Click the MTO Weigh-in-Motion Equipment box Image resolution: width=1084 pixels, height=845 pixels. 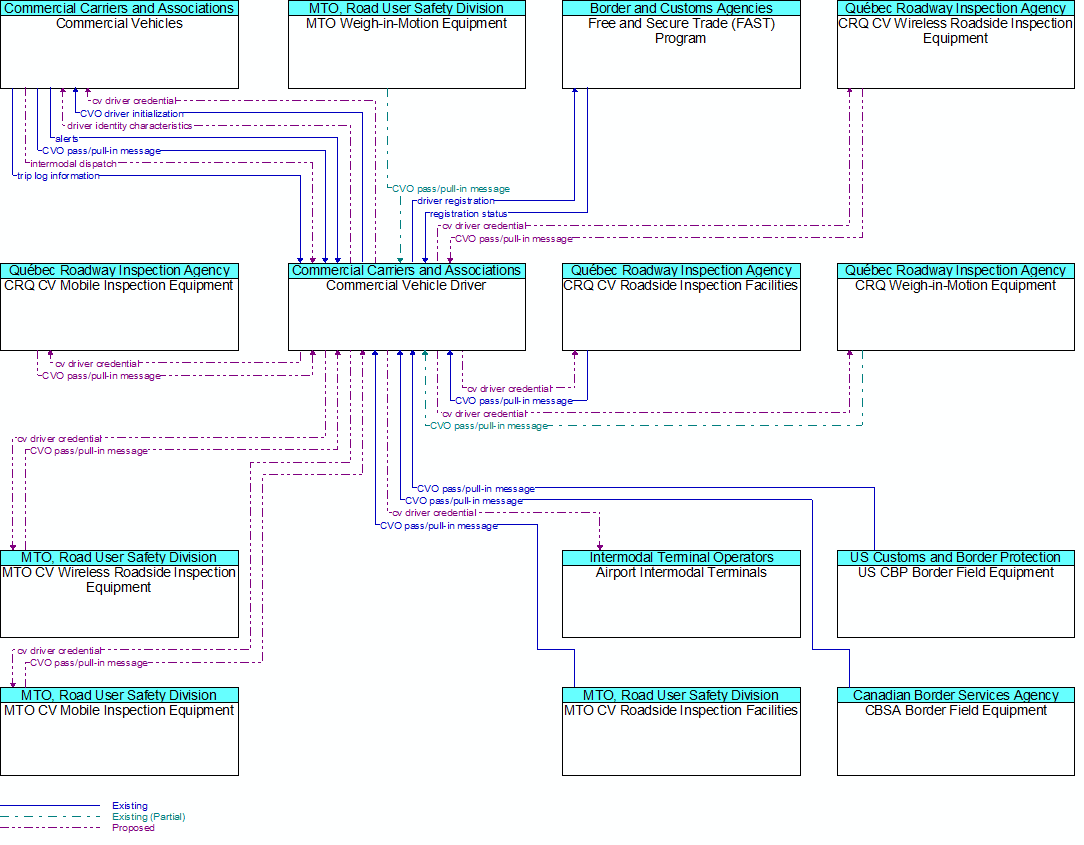coord(406,44)
